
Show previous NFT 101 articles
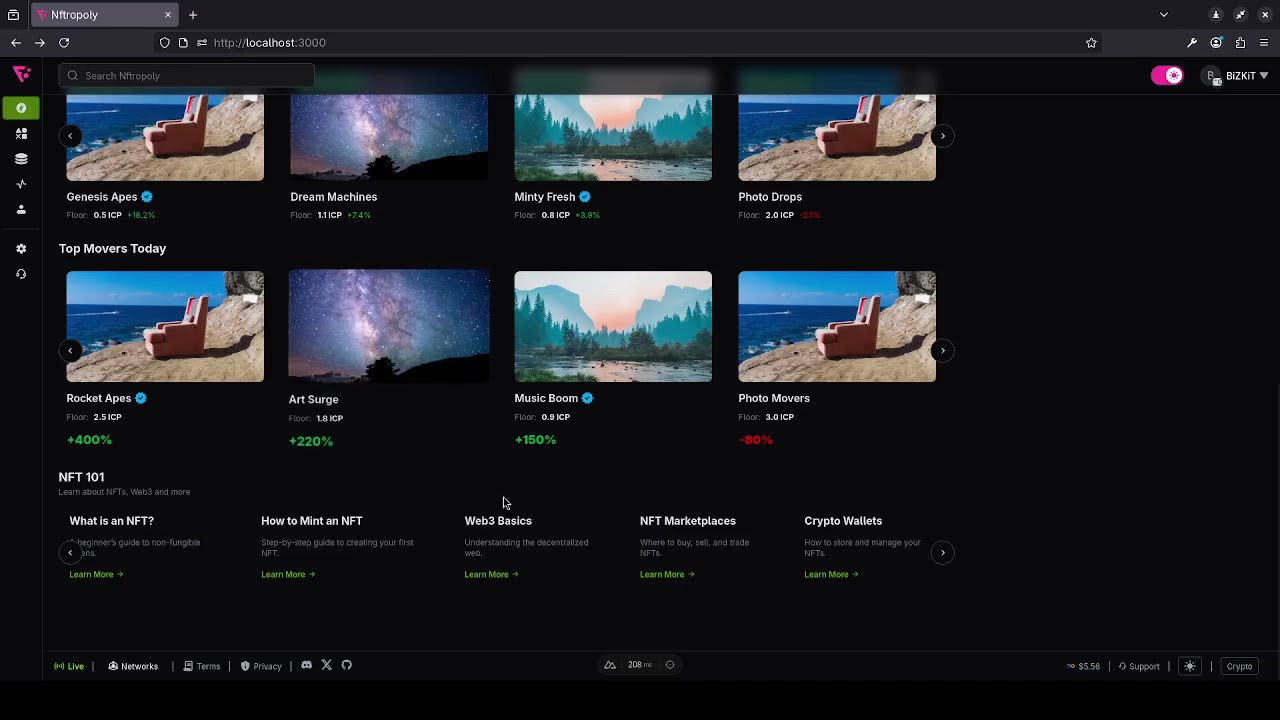70,553
